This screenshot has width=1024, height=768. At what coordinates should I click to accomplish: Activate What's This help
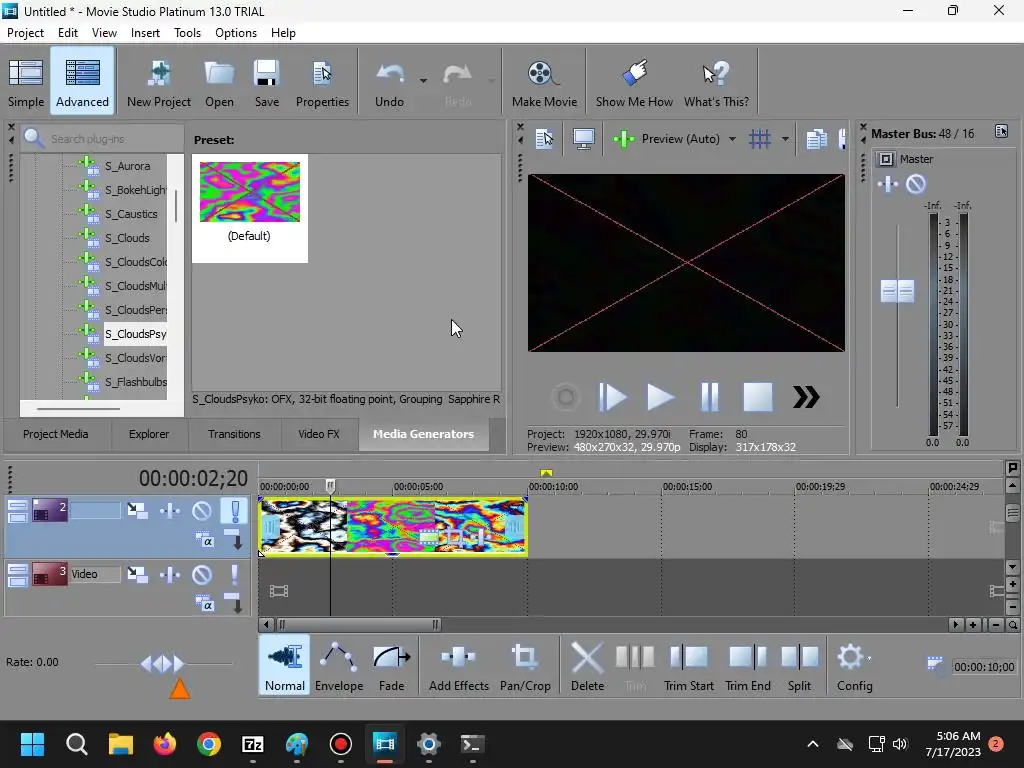click(716, 82)
